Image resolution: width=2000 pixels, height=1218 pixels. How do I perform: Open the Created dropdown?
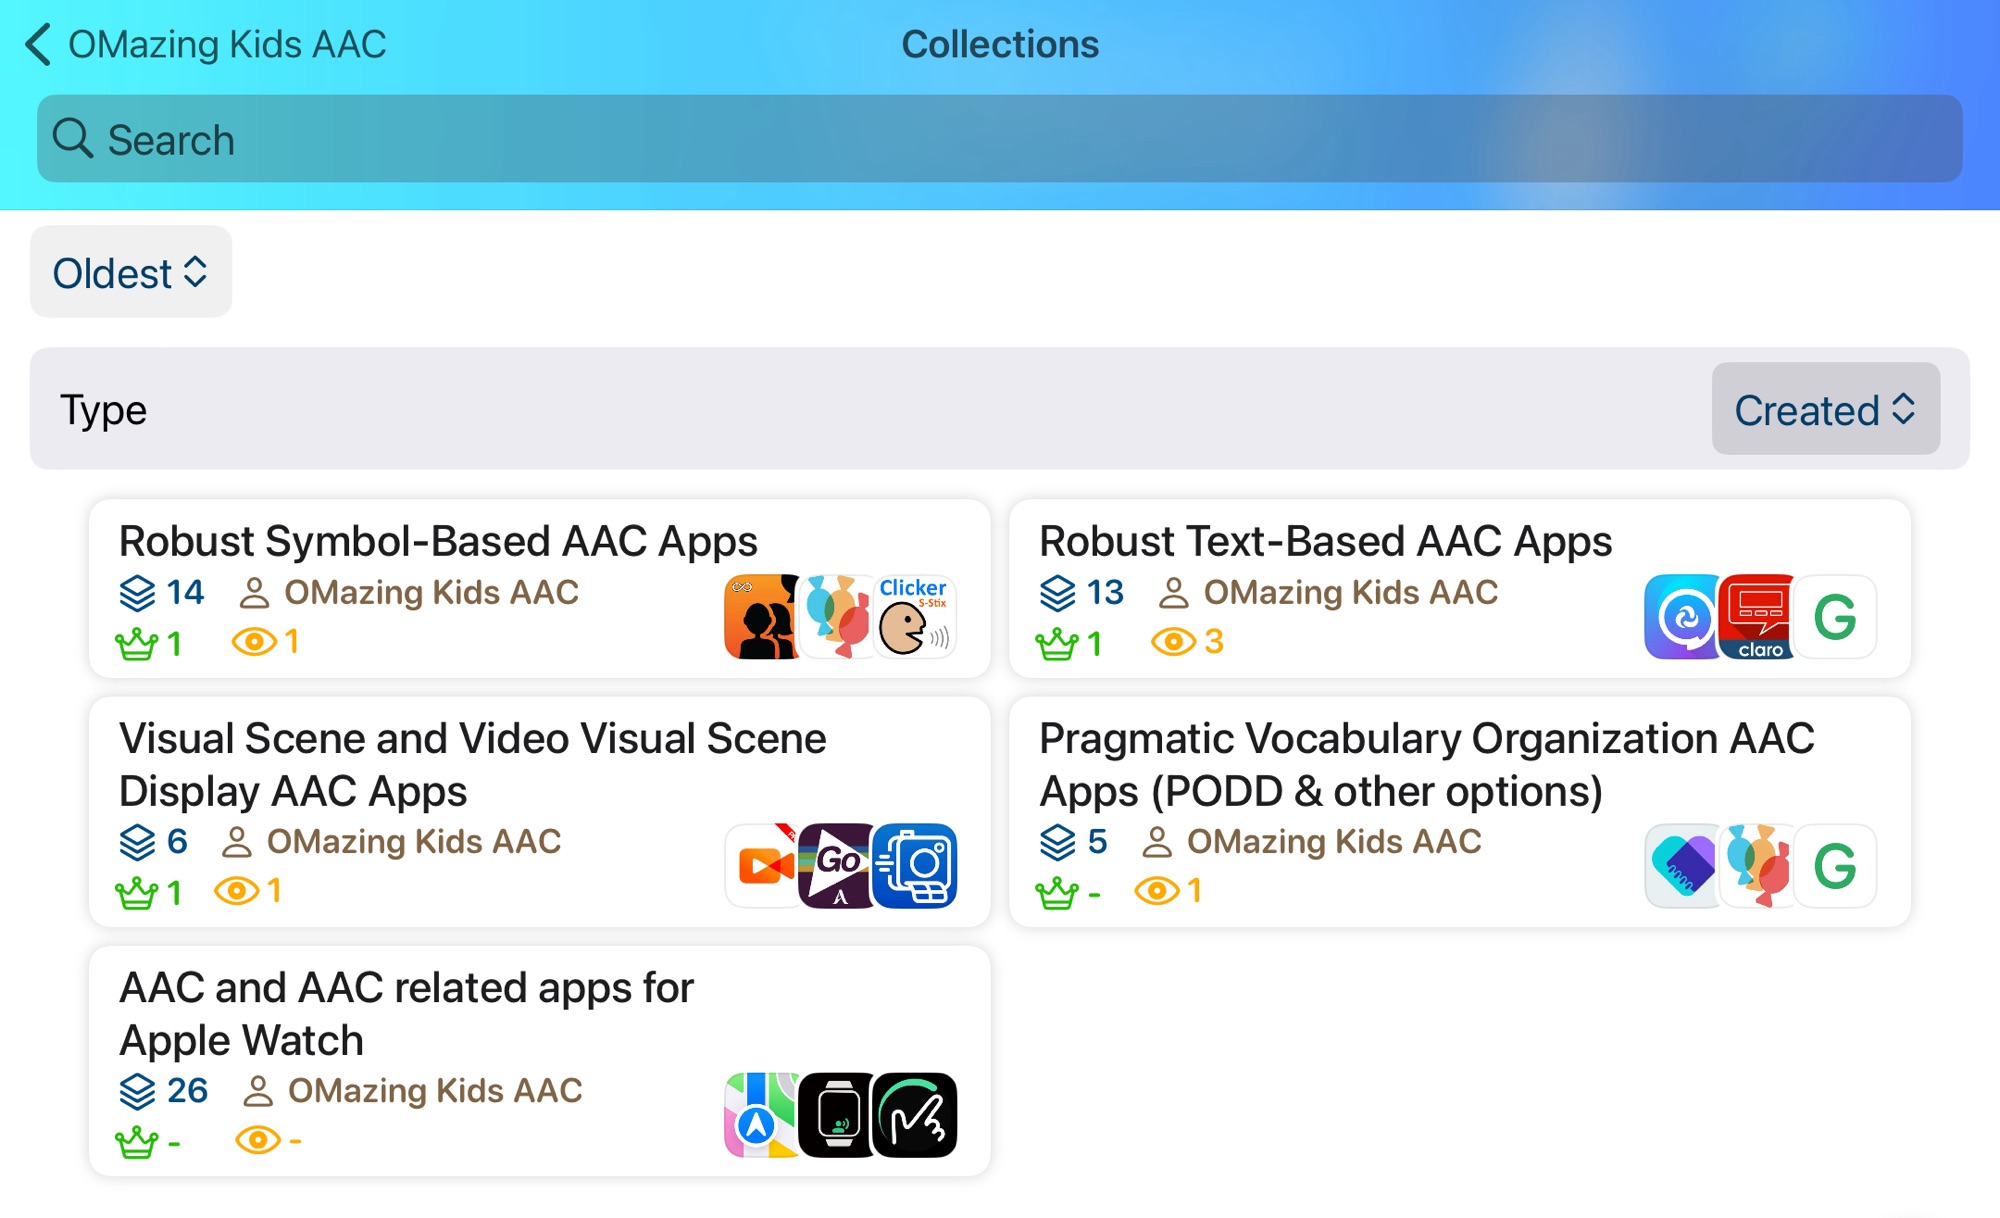tap(1825, 409)
